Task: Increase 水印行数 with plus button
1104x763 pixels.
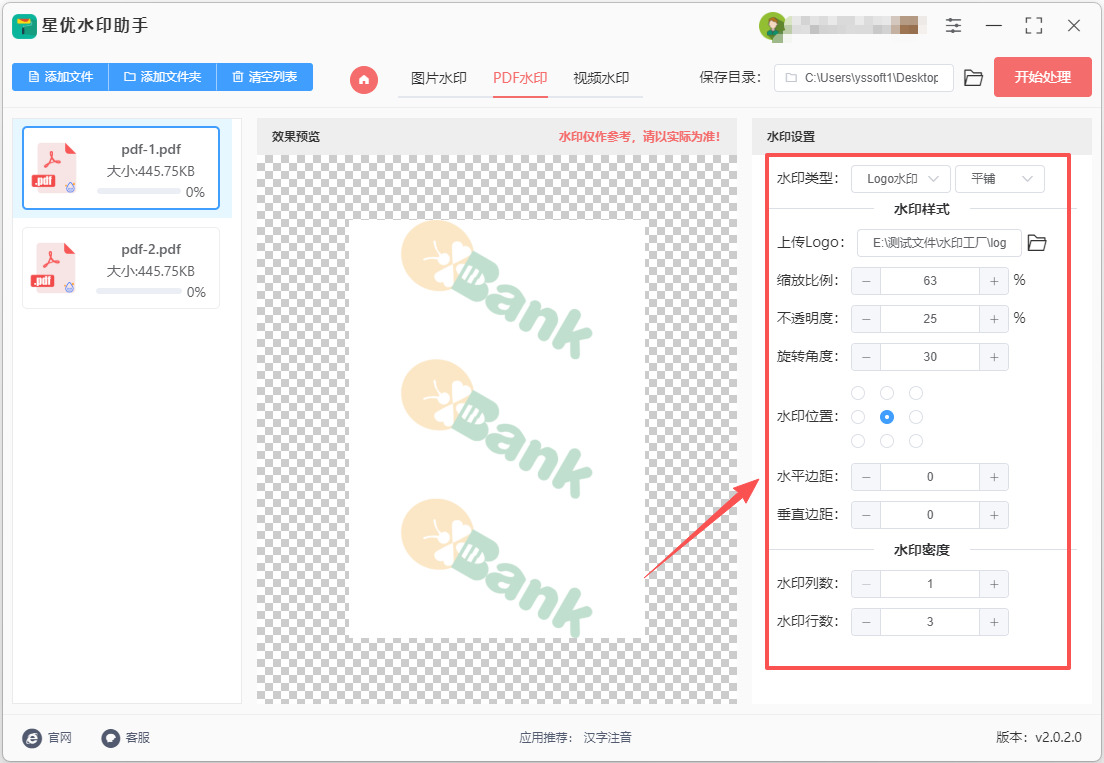Action: (x=993, y=622)
